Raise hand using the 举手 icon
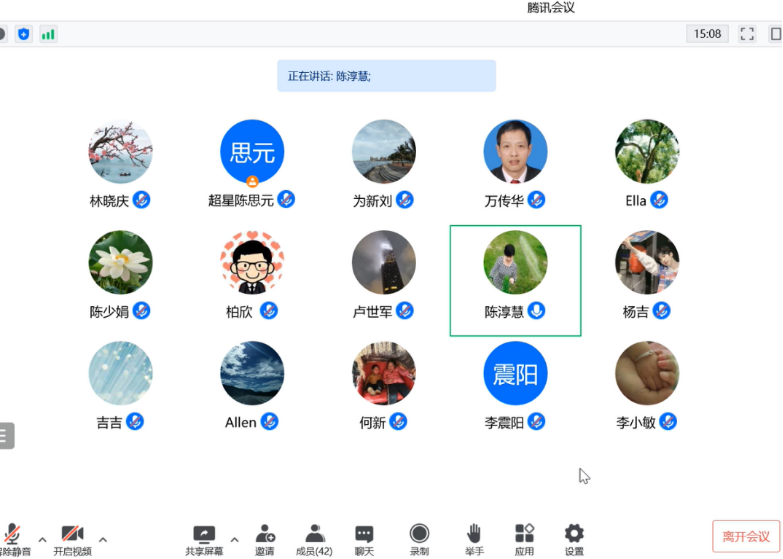The width and height of the screenshot is (783, 559). 474,540
